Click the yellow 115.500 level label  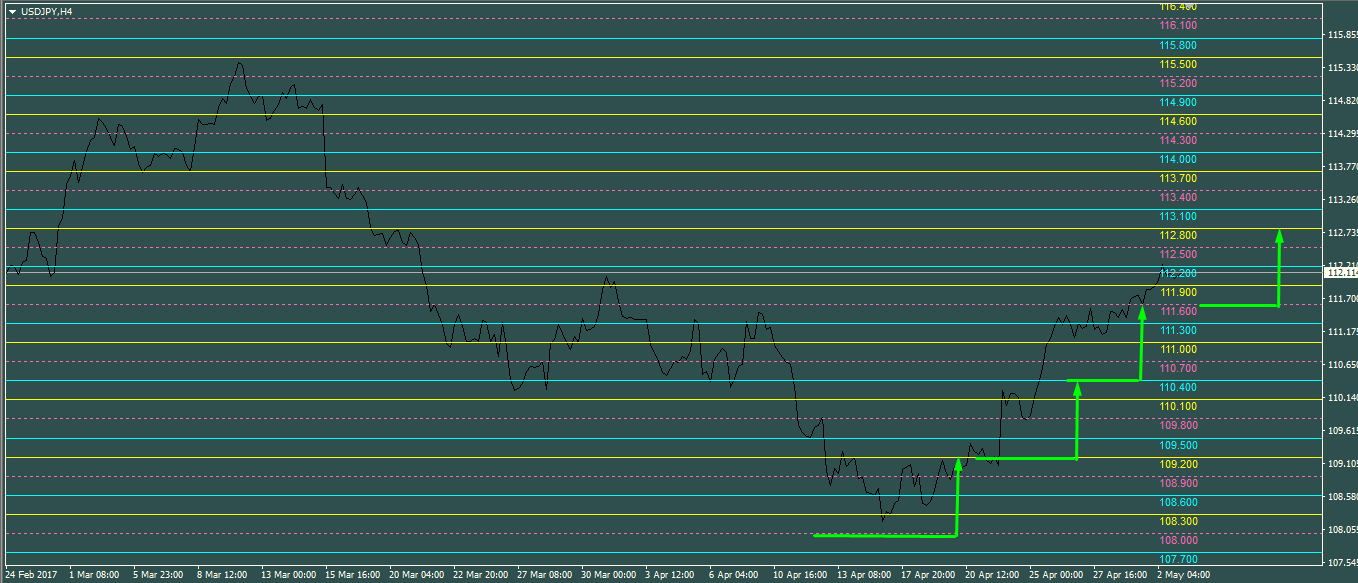pyautogui.click(x=1178, y=65)
